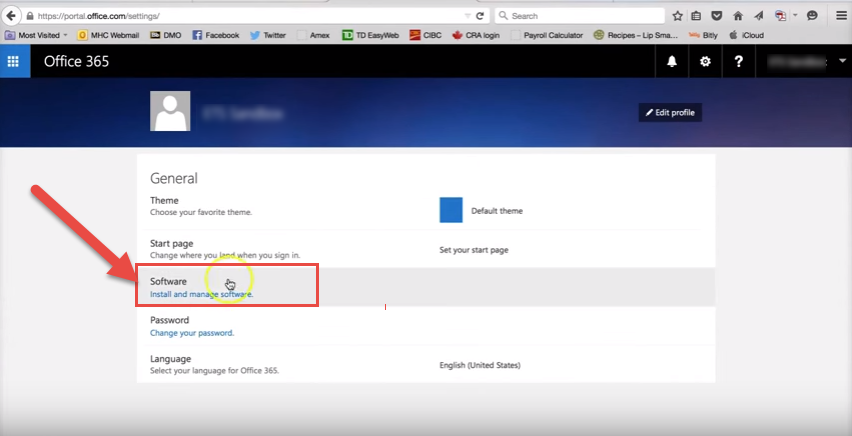Screen dimensions: 852x436
Task: Click the address bar URL
Action: point(99,16)
